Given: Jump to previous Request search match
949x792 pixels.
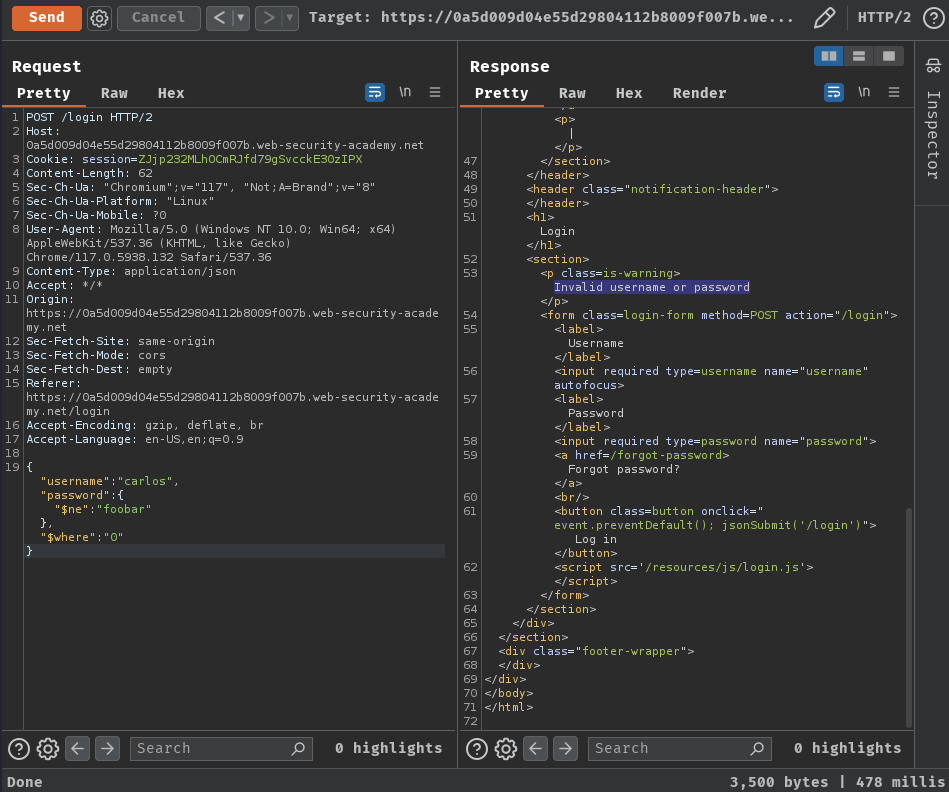Looking at the screenshot, I should [77, 749].
